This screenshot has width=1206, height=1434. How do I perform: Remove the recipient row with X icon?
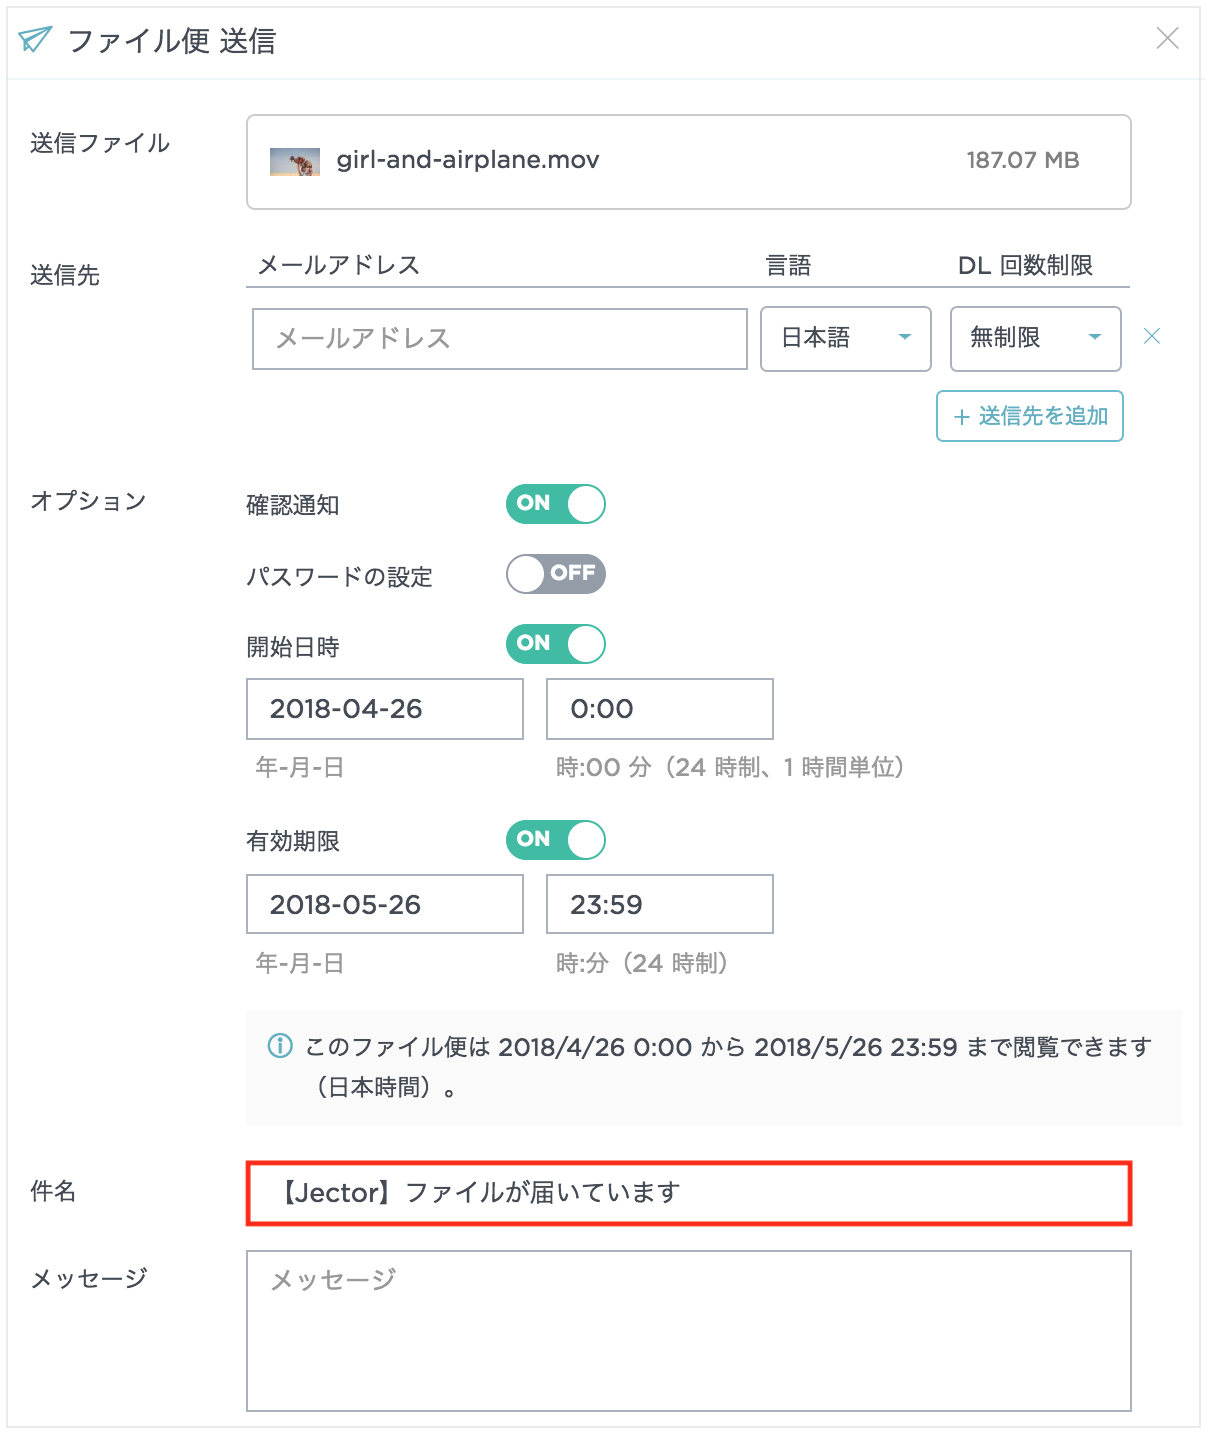(1152, 336)
